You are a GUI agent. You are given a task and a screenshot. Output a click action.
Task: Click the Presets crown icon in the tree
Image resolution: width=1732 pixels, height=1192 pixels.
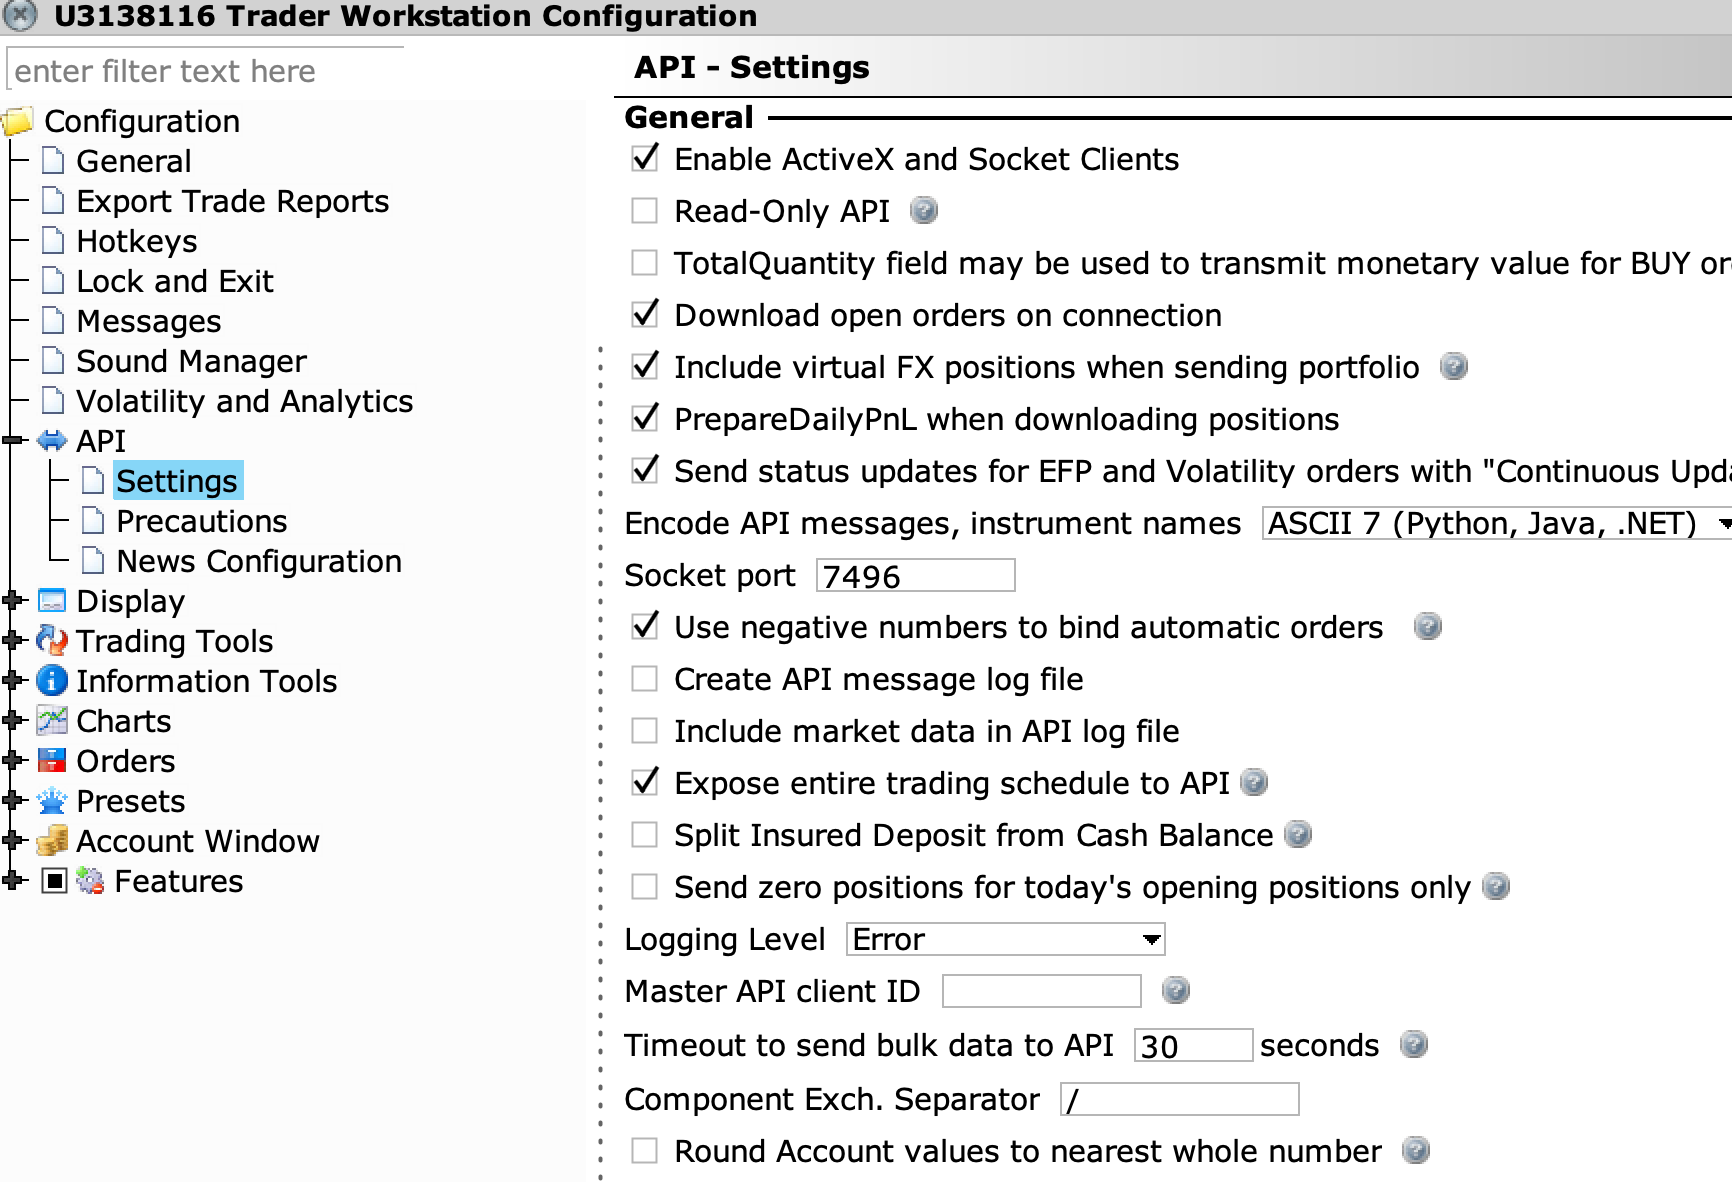pyautogui.click(x=51, y=801)
